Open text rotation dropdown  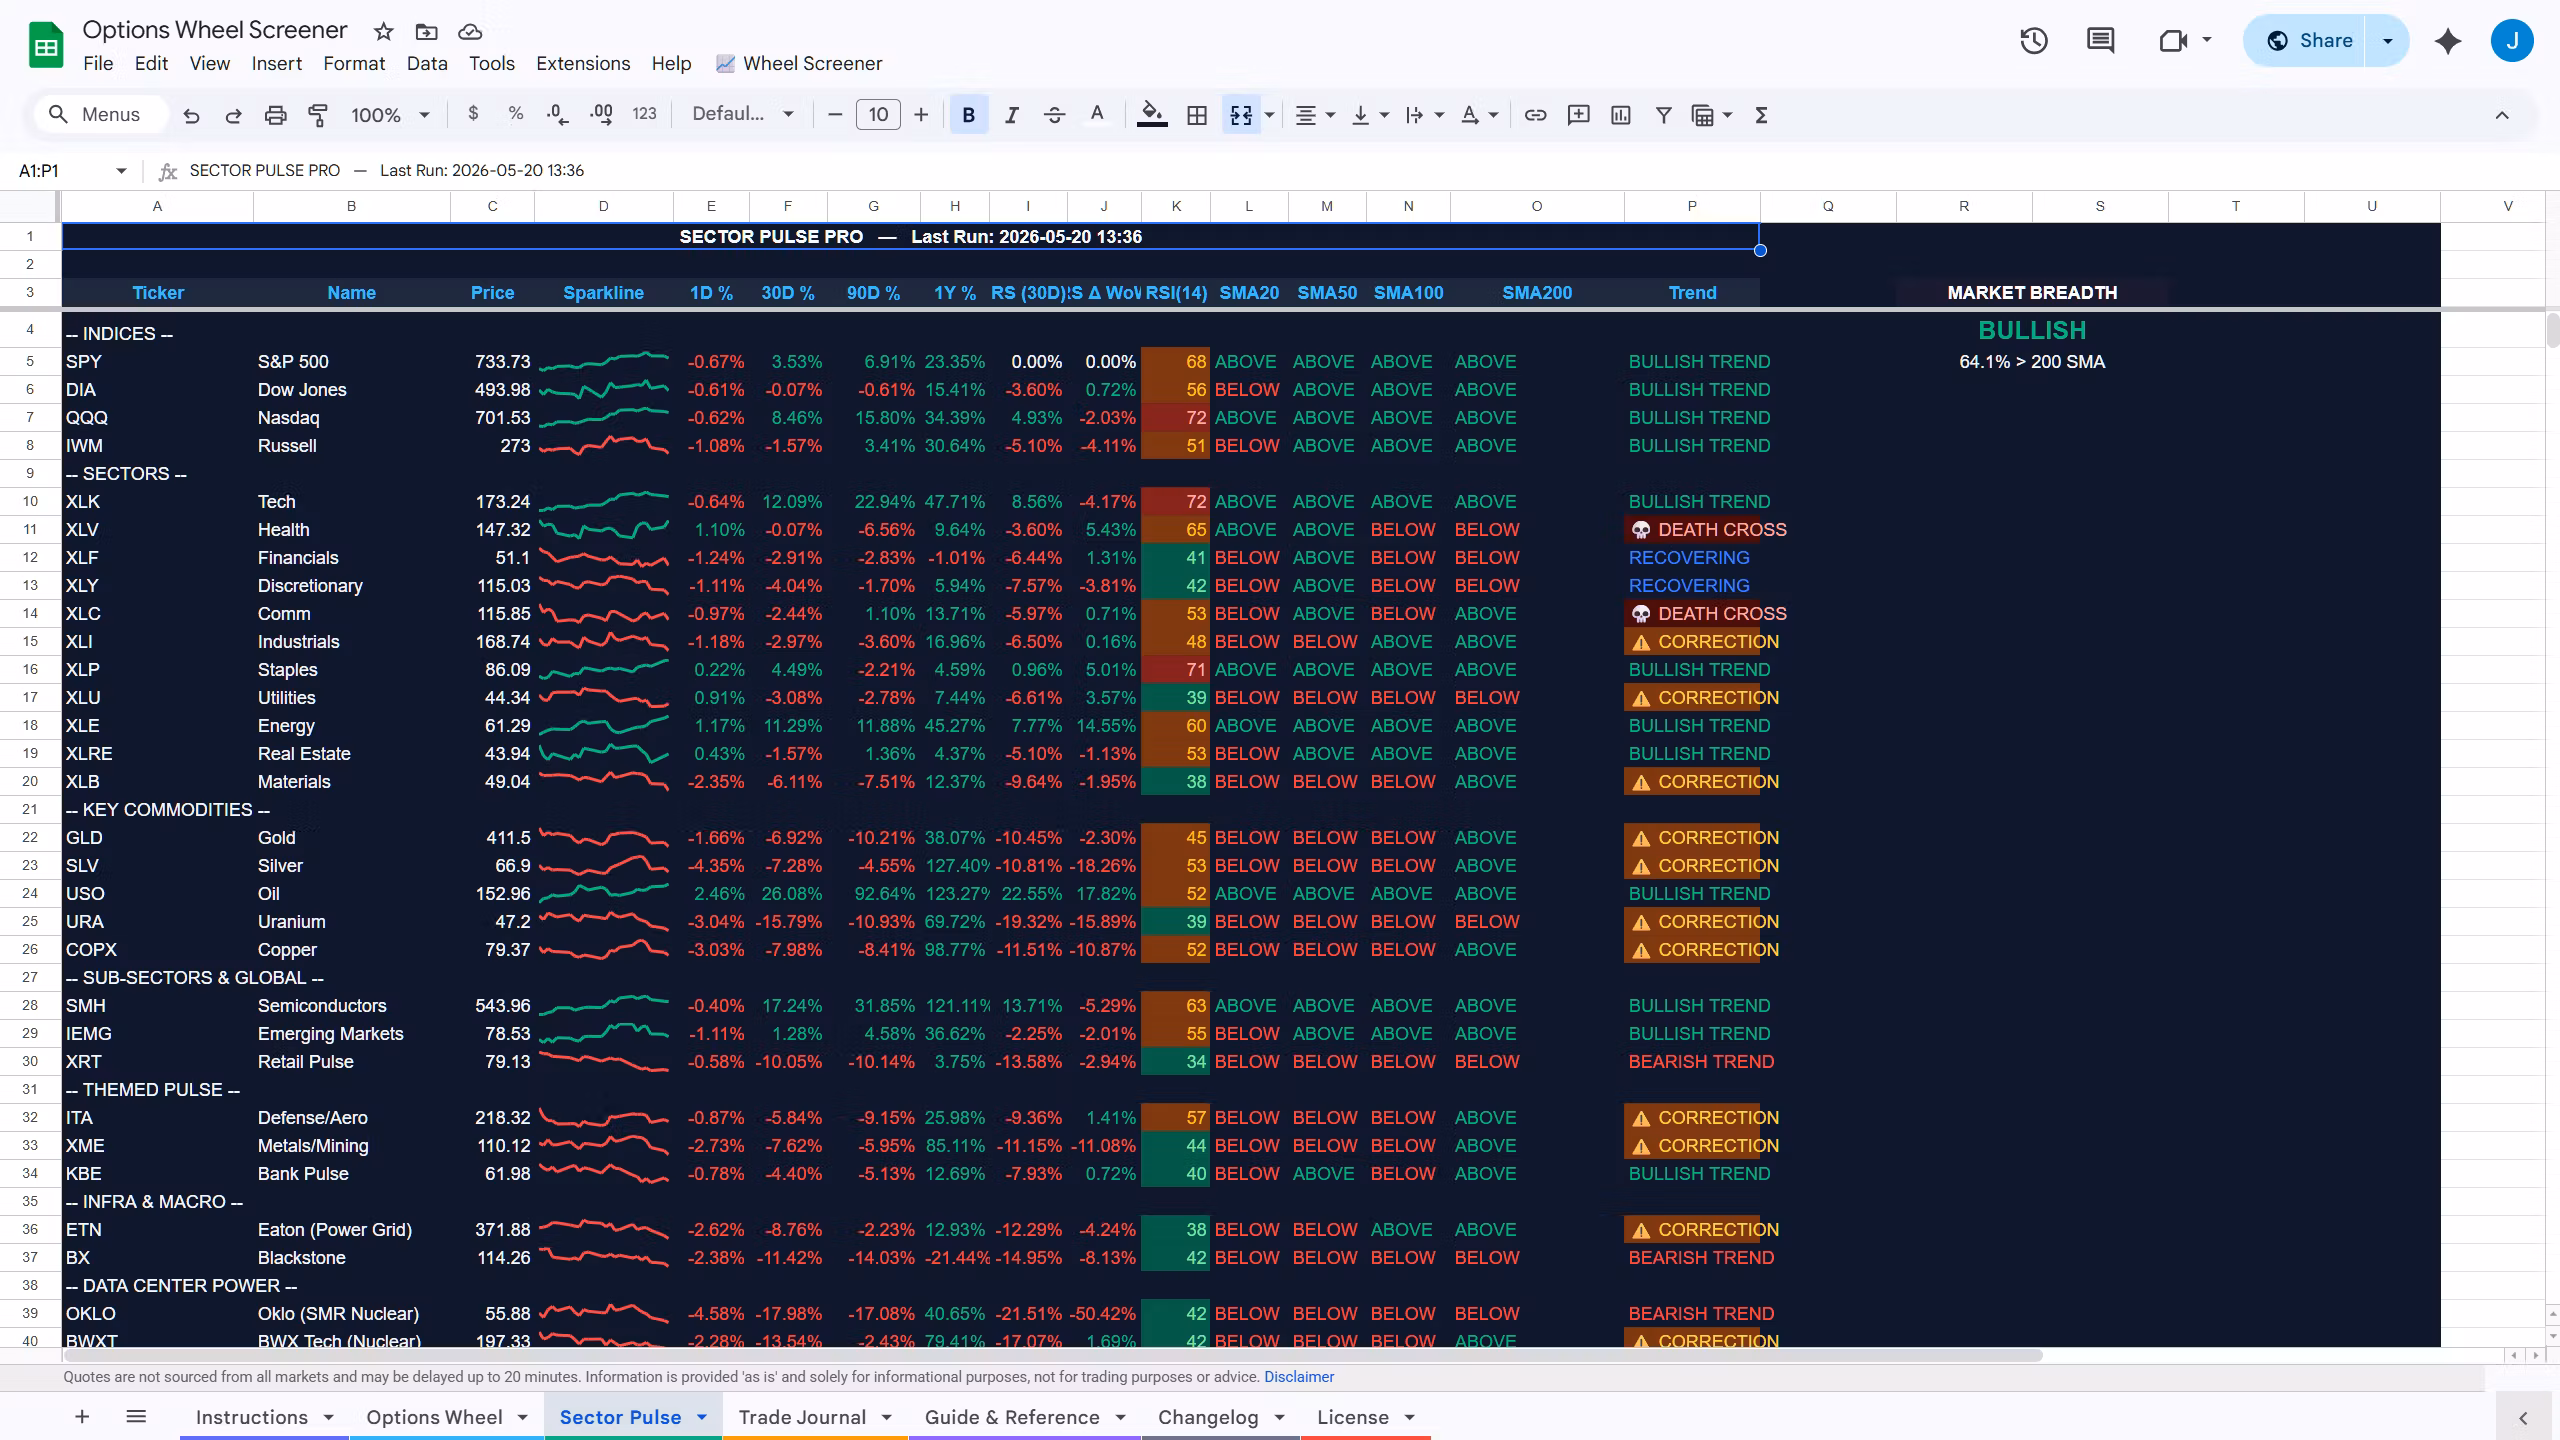pyautogui.click(x=1479, y=115)
